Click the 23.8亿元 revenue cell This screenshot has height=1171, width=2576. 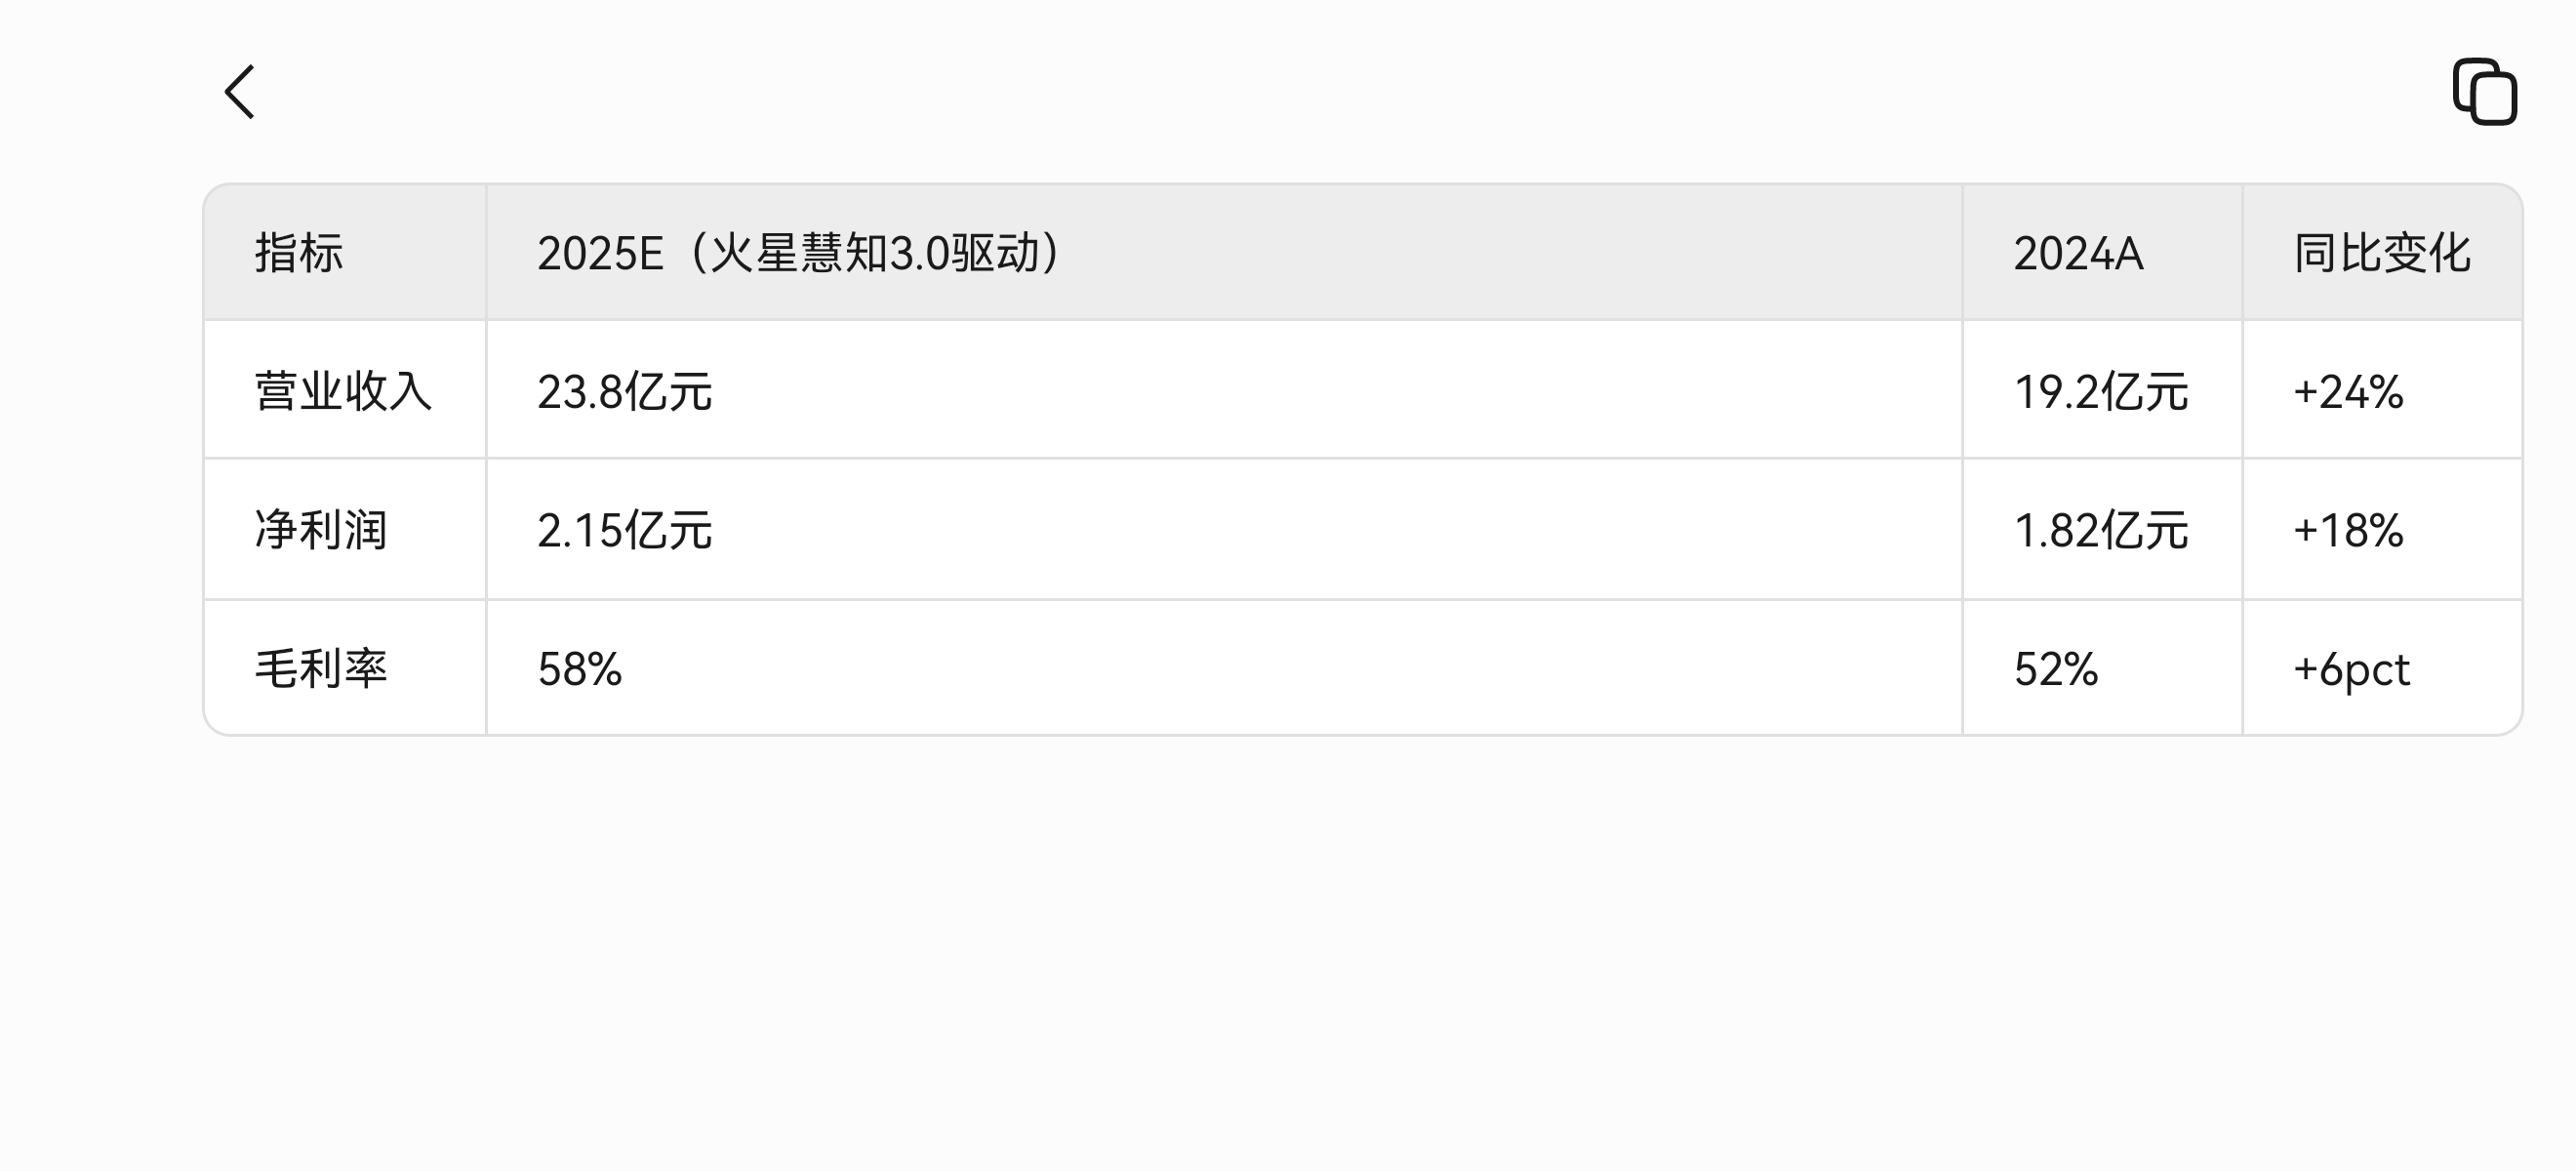(x=624, y=392)
